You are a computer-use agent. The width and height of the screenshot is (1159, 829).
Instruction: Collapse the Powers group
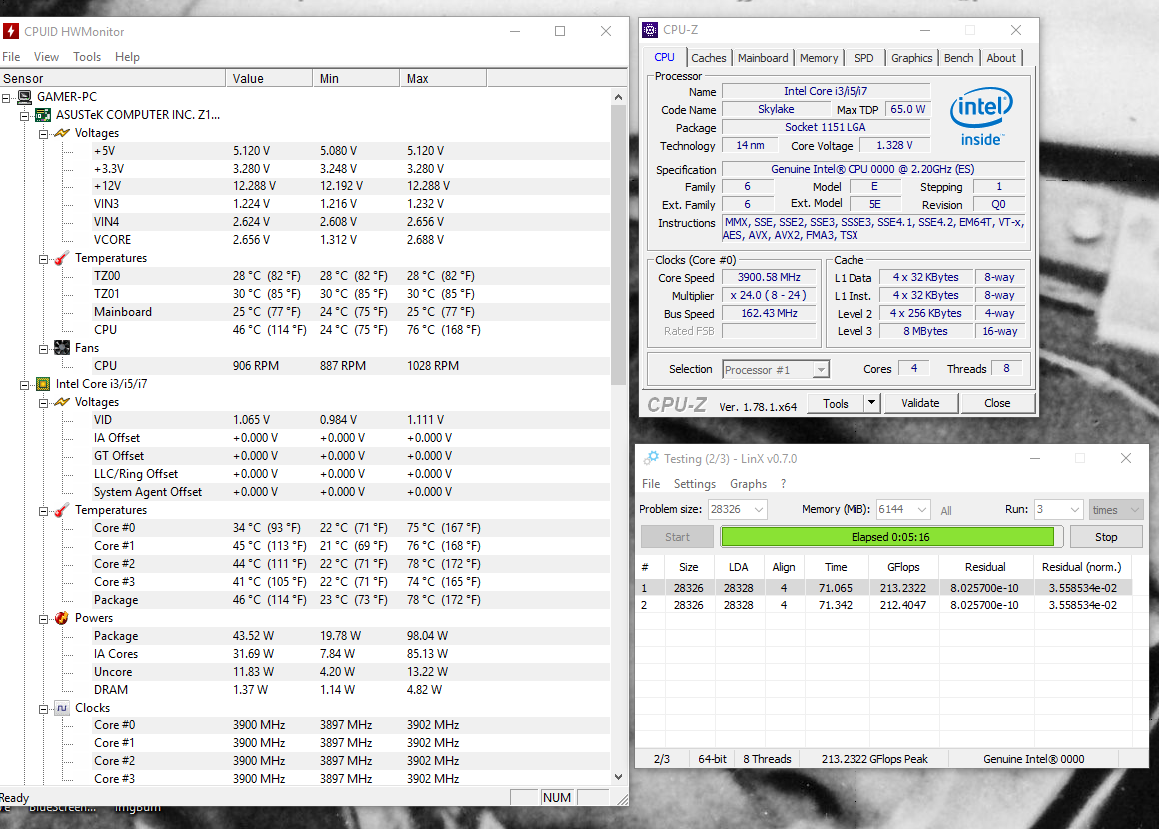pos(44,618)
